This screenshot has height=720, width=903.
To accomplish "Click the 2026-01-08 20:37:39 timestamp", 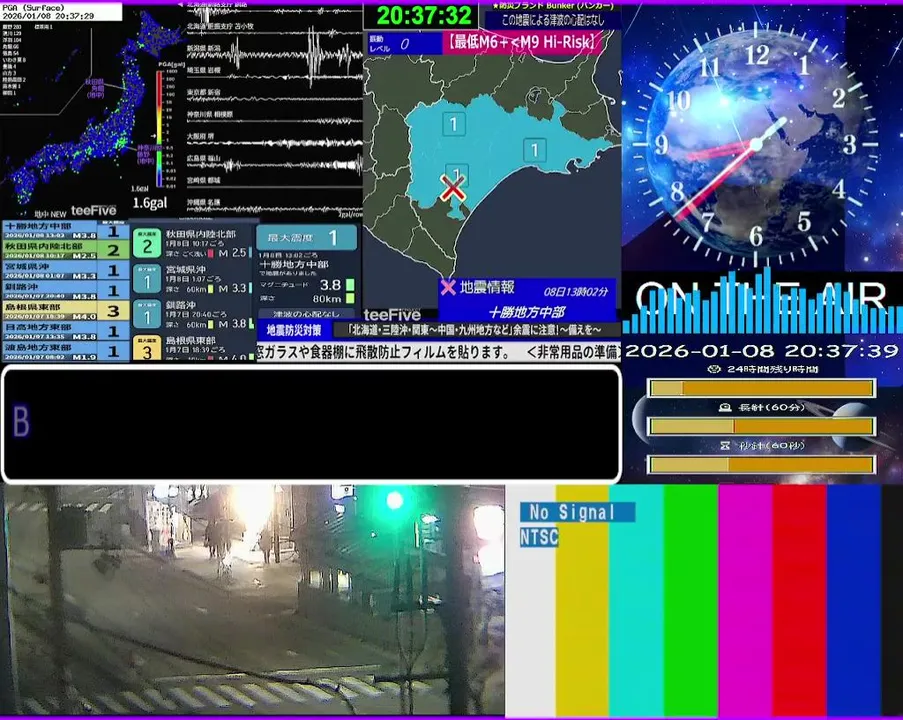I will [762, 351].
